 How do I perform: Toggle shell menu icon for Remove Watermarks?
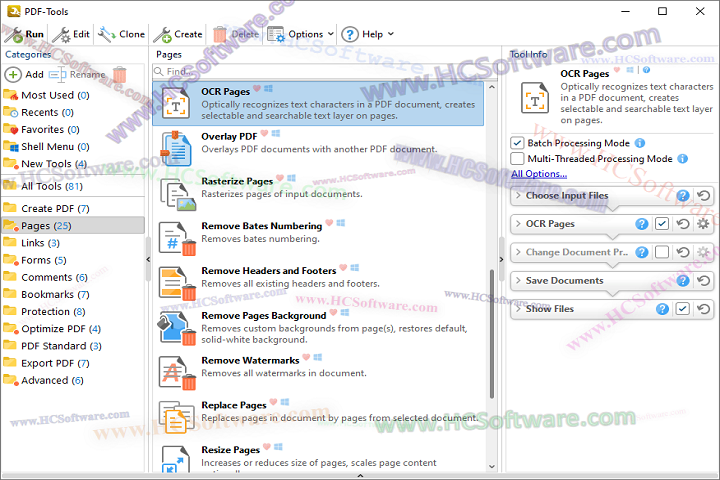tap(318, 357)
